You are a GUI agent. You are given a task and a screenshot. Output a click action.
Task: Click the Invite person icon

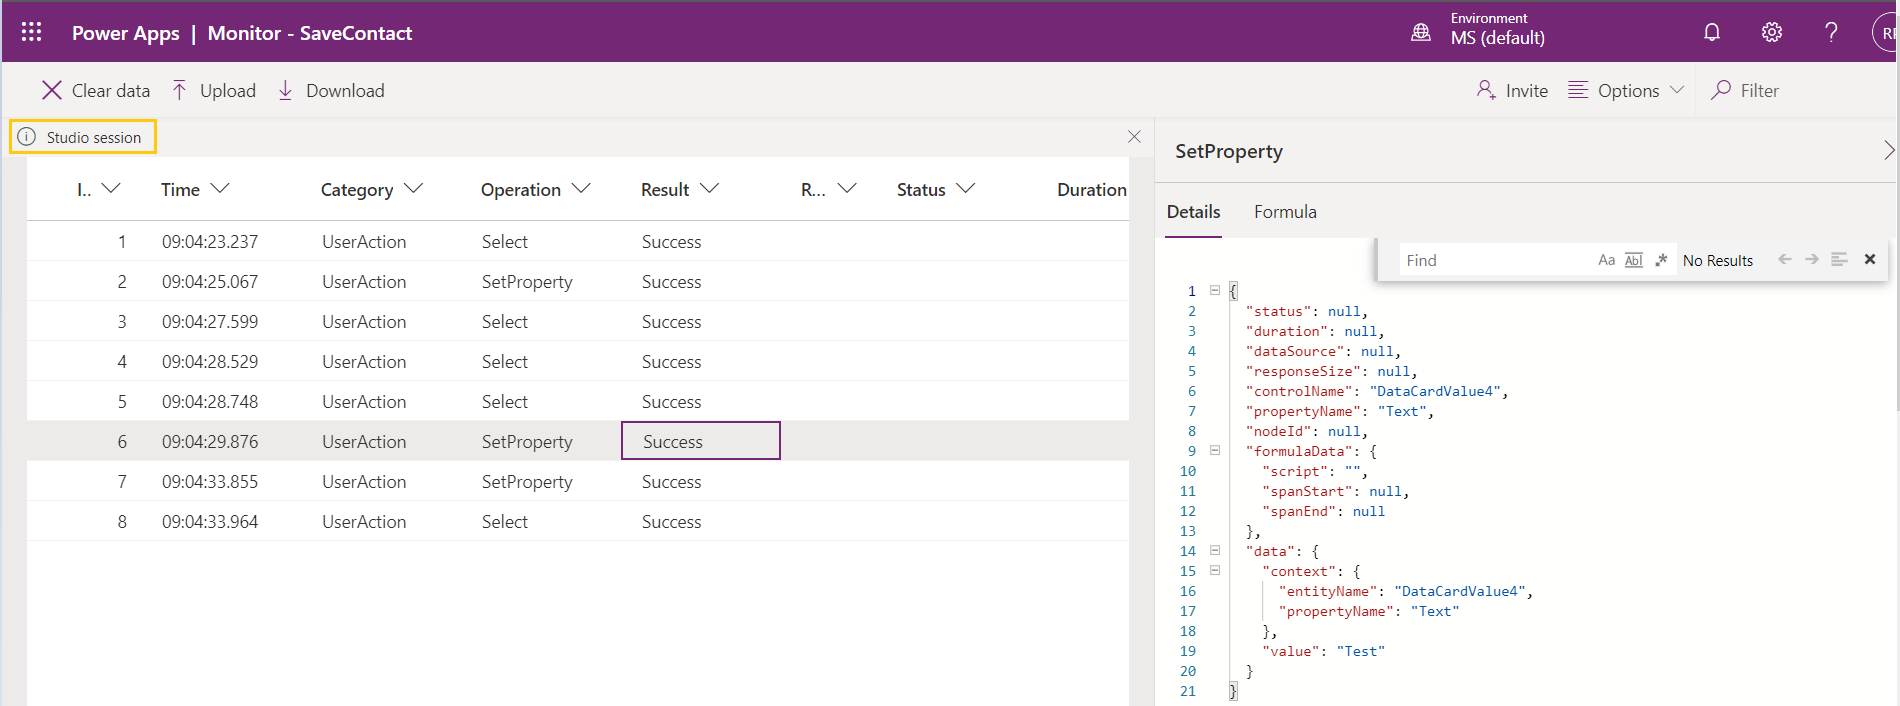tap(1486, 90)
